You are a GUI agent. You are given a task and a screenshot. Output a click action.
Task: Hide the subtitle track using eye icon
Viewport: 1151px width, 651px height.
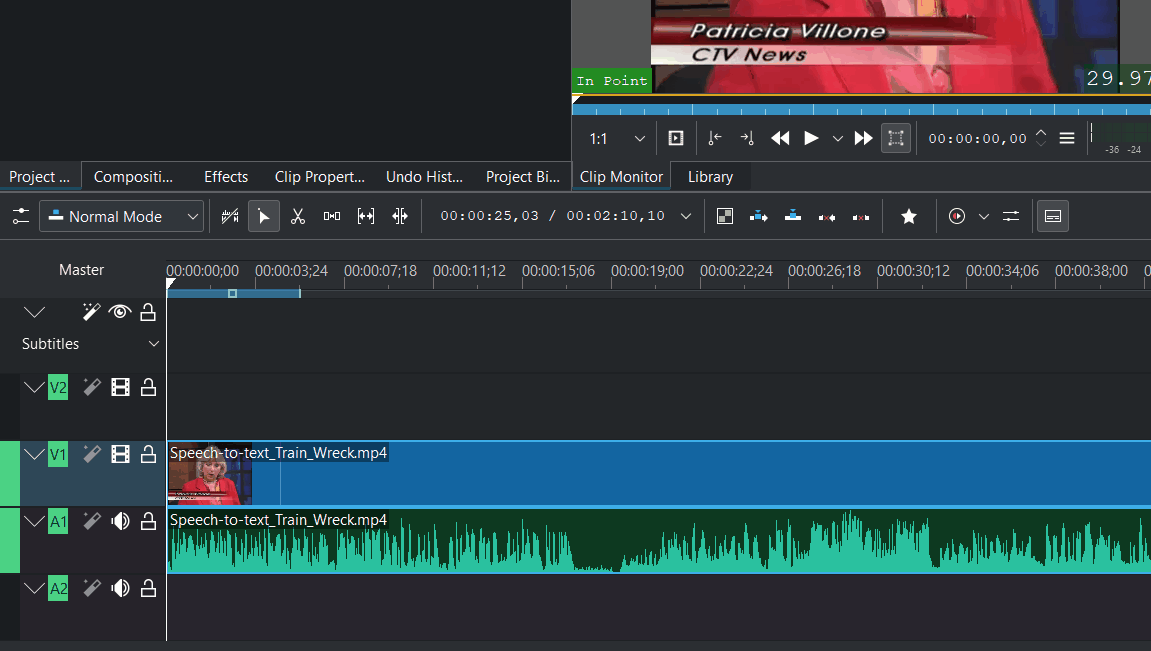(x=120, y=312)
